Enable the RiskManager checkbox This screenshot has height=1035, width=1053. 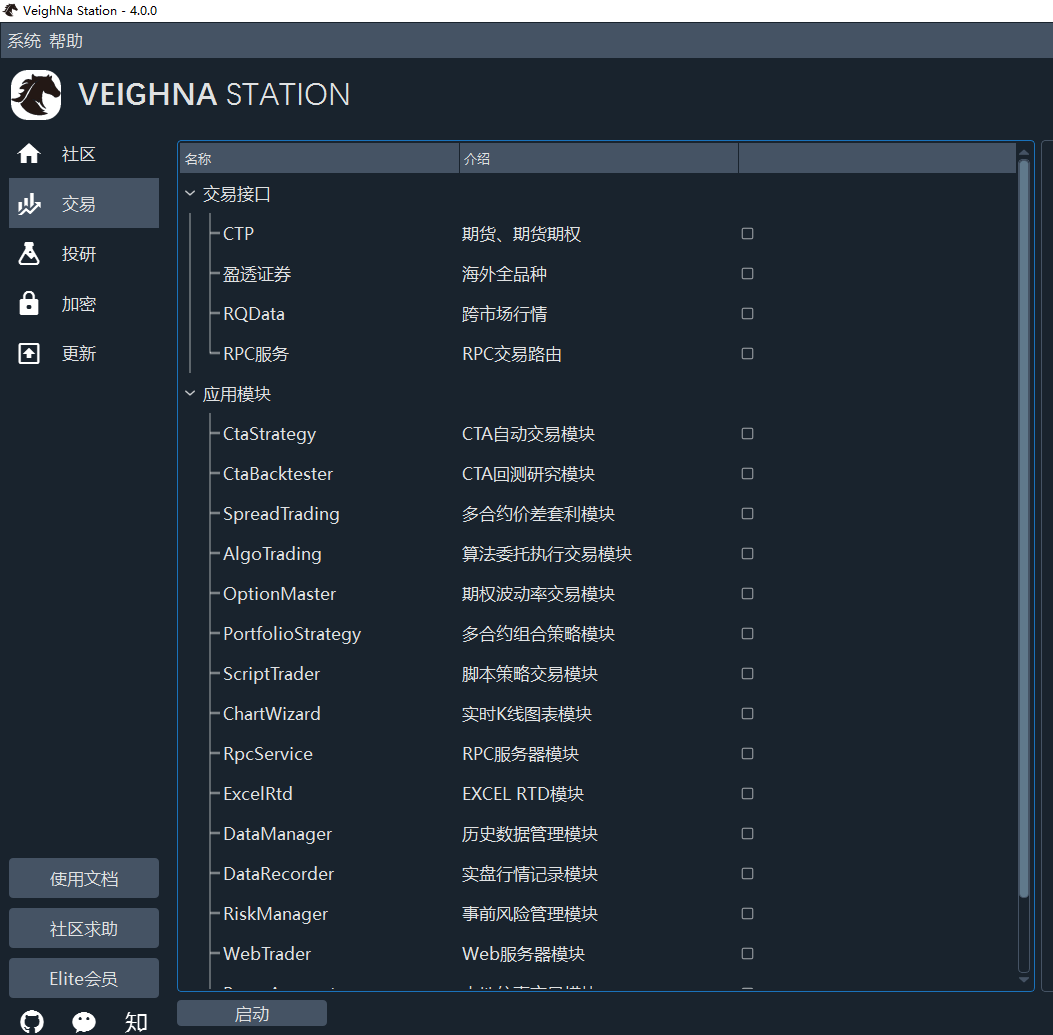747,913
